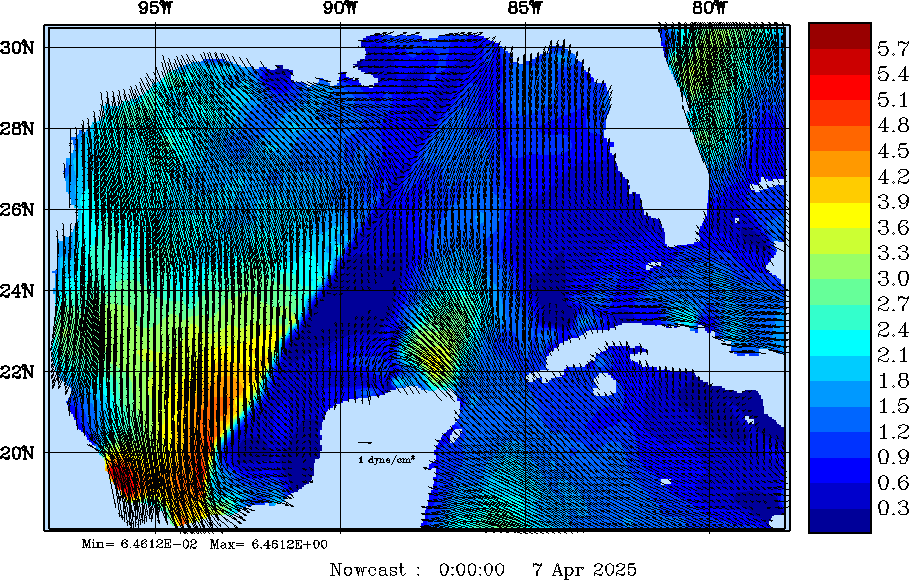Click the 1.2 value on color scale

tap(893, 432)
